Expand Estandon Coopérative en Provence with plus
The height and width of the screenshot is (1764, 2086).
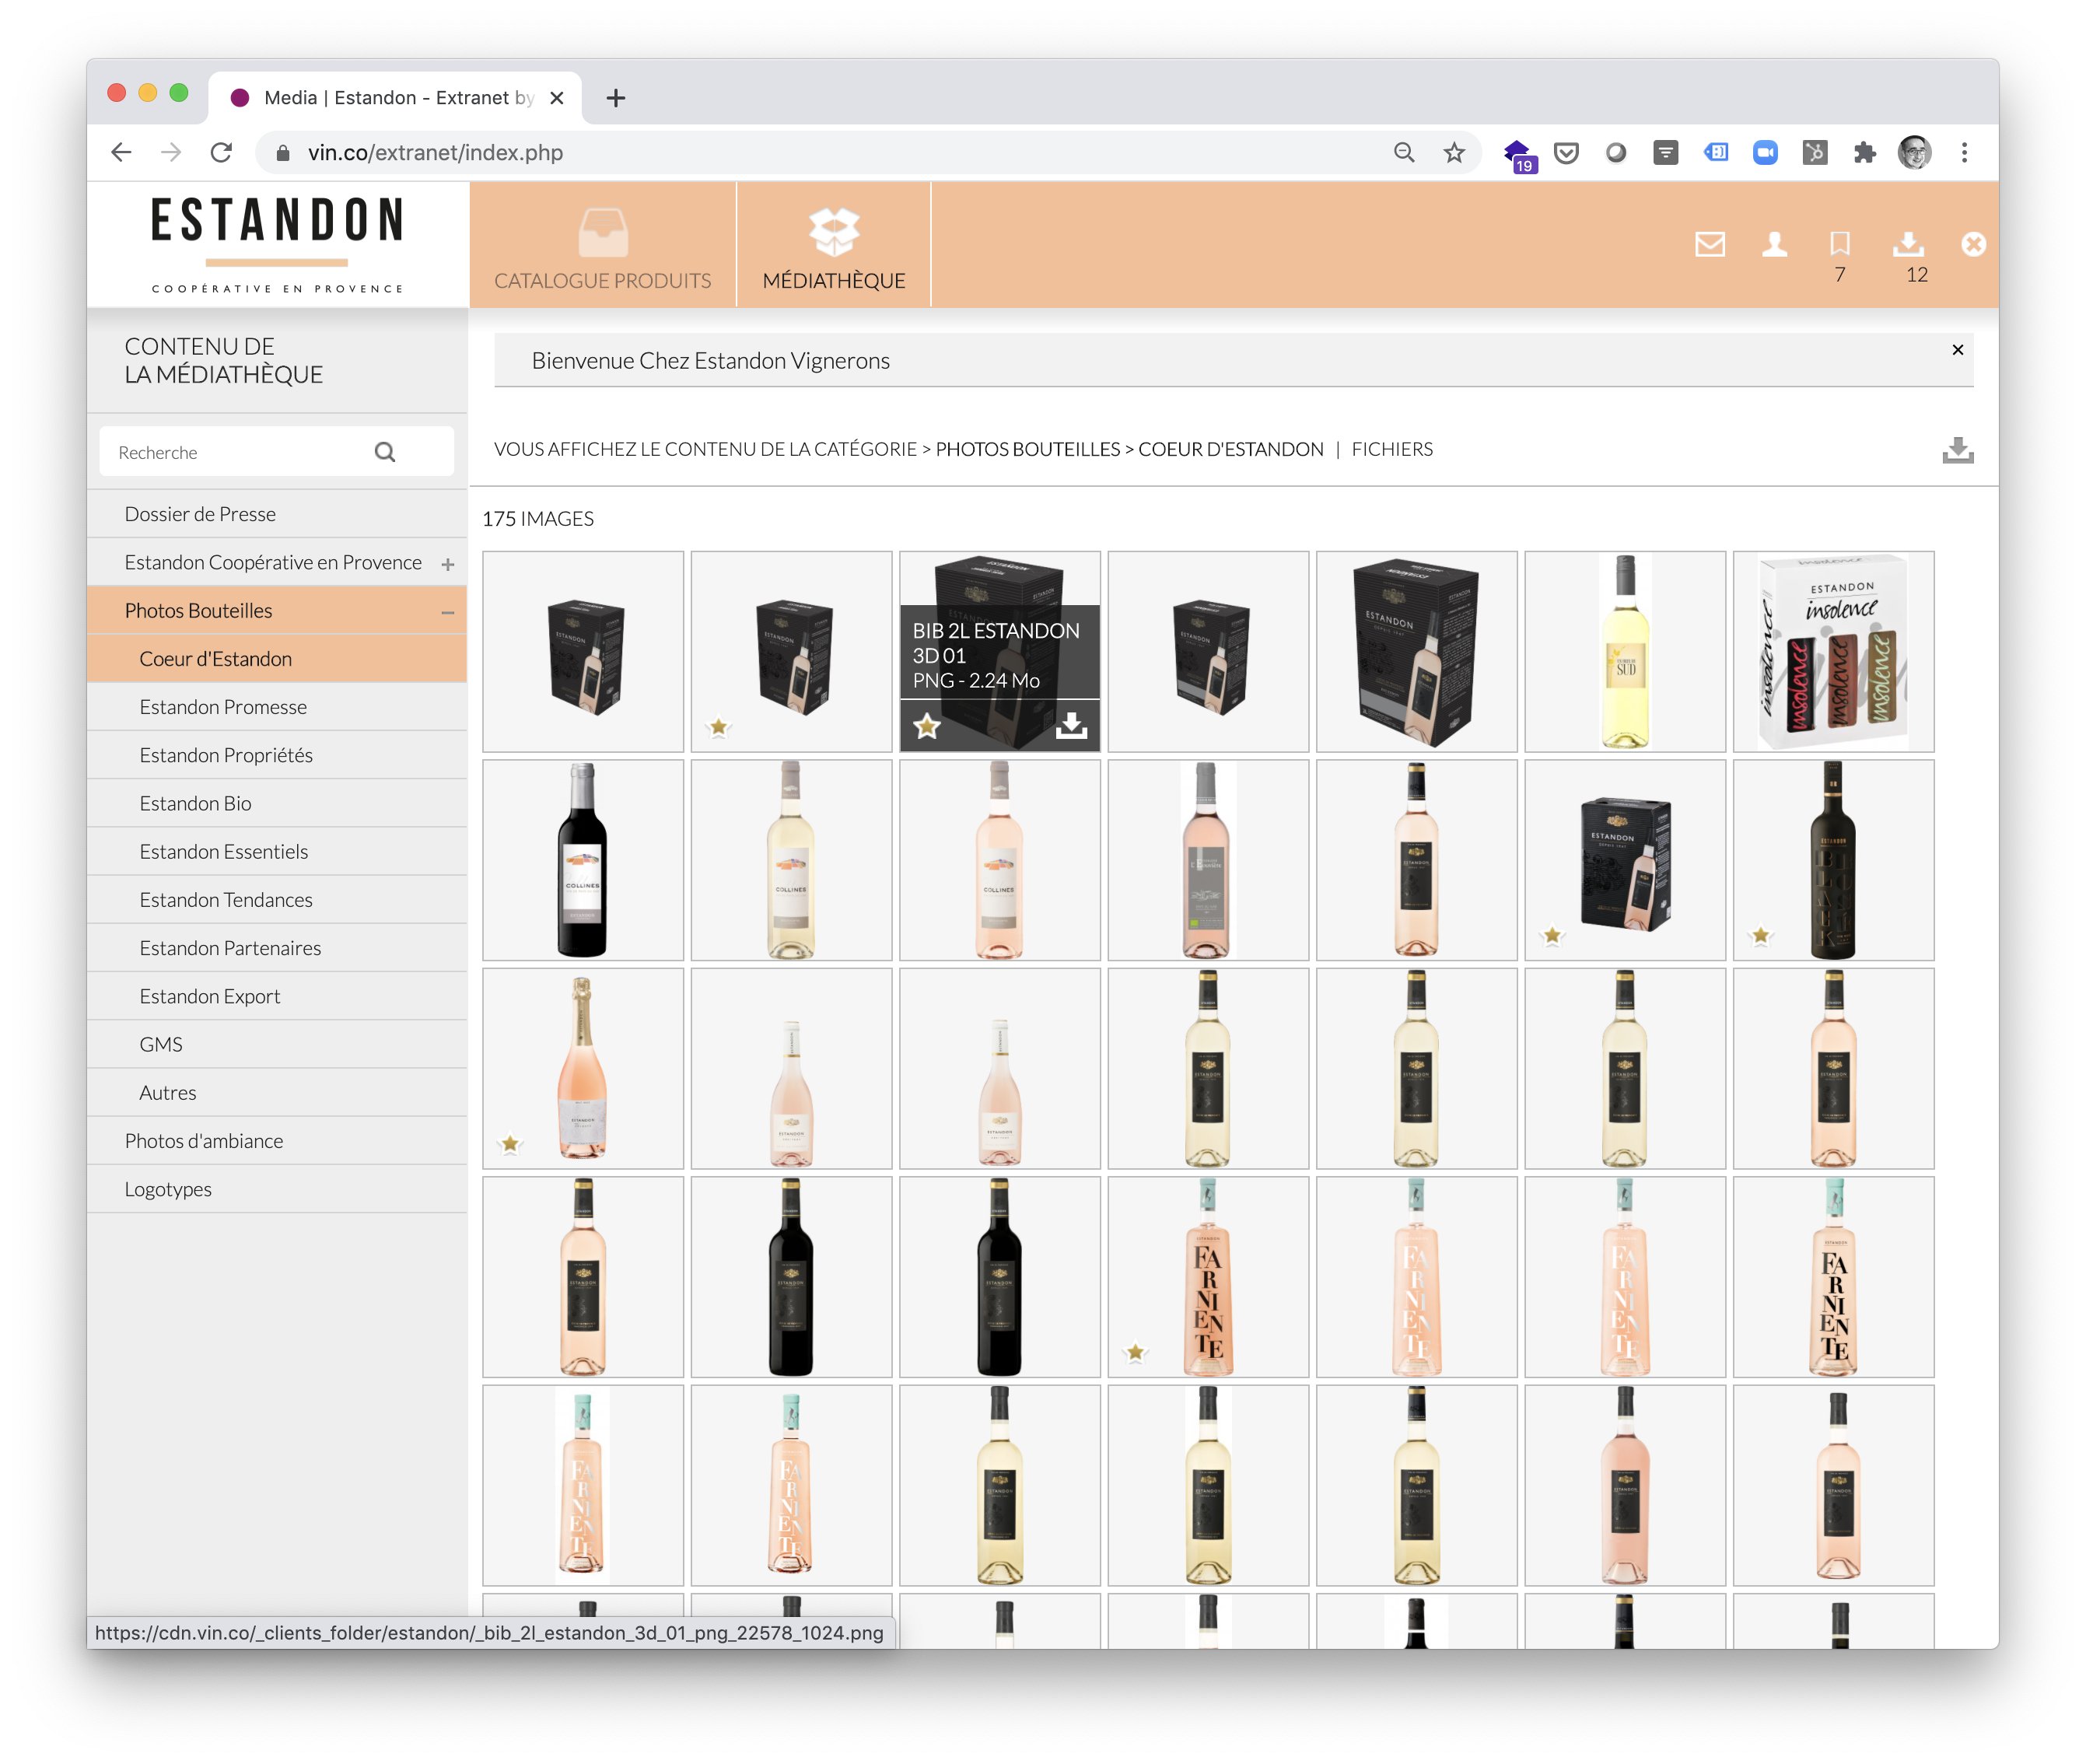coord(448,564)
